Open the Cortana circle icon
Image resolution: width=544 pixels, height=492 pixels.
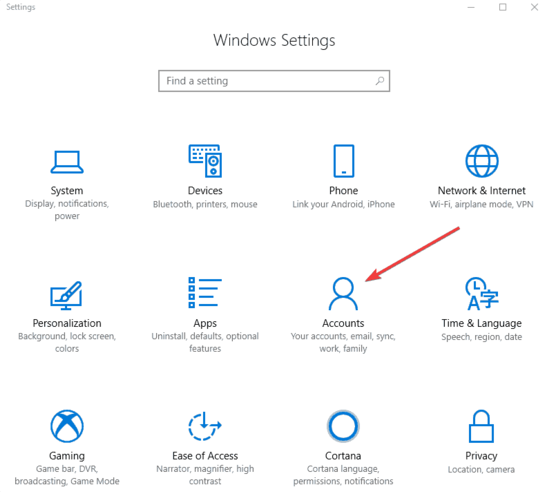tap(343, 426)
